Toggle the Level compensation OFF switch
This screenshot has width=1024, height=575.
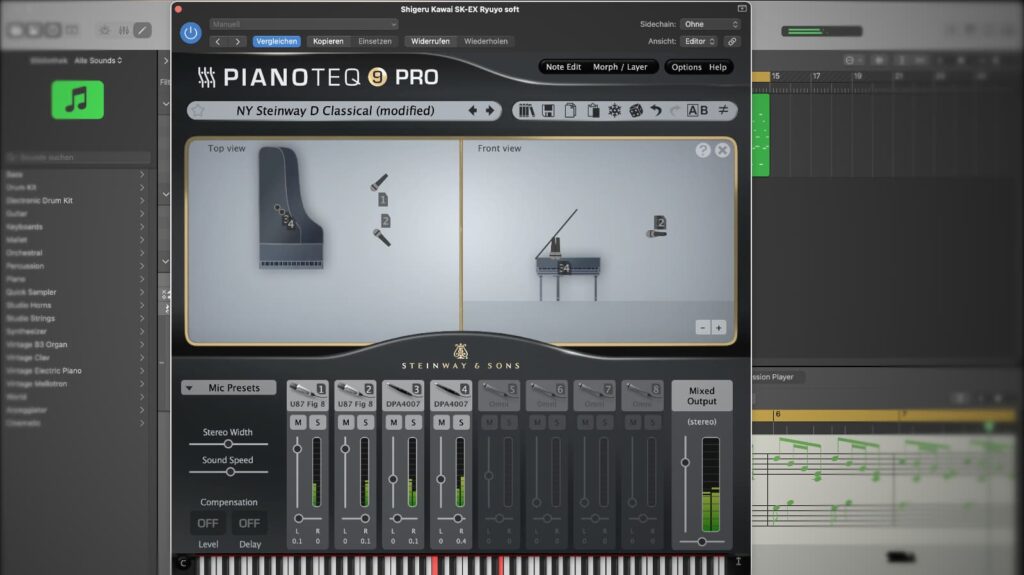208,523
